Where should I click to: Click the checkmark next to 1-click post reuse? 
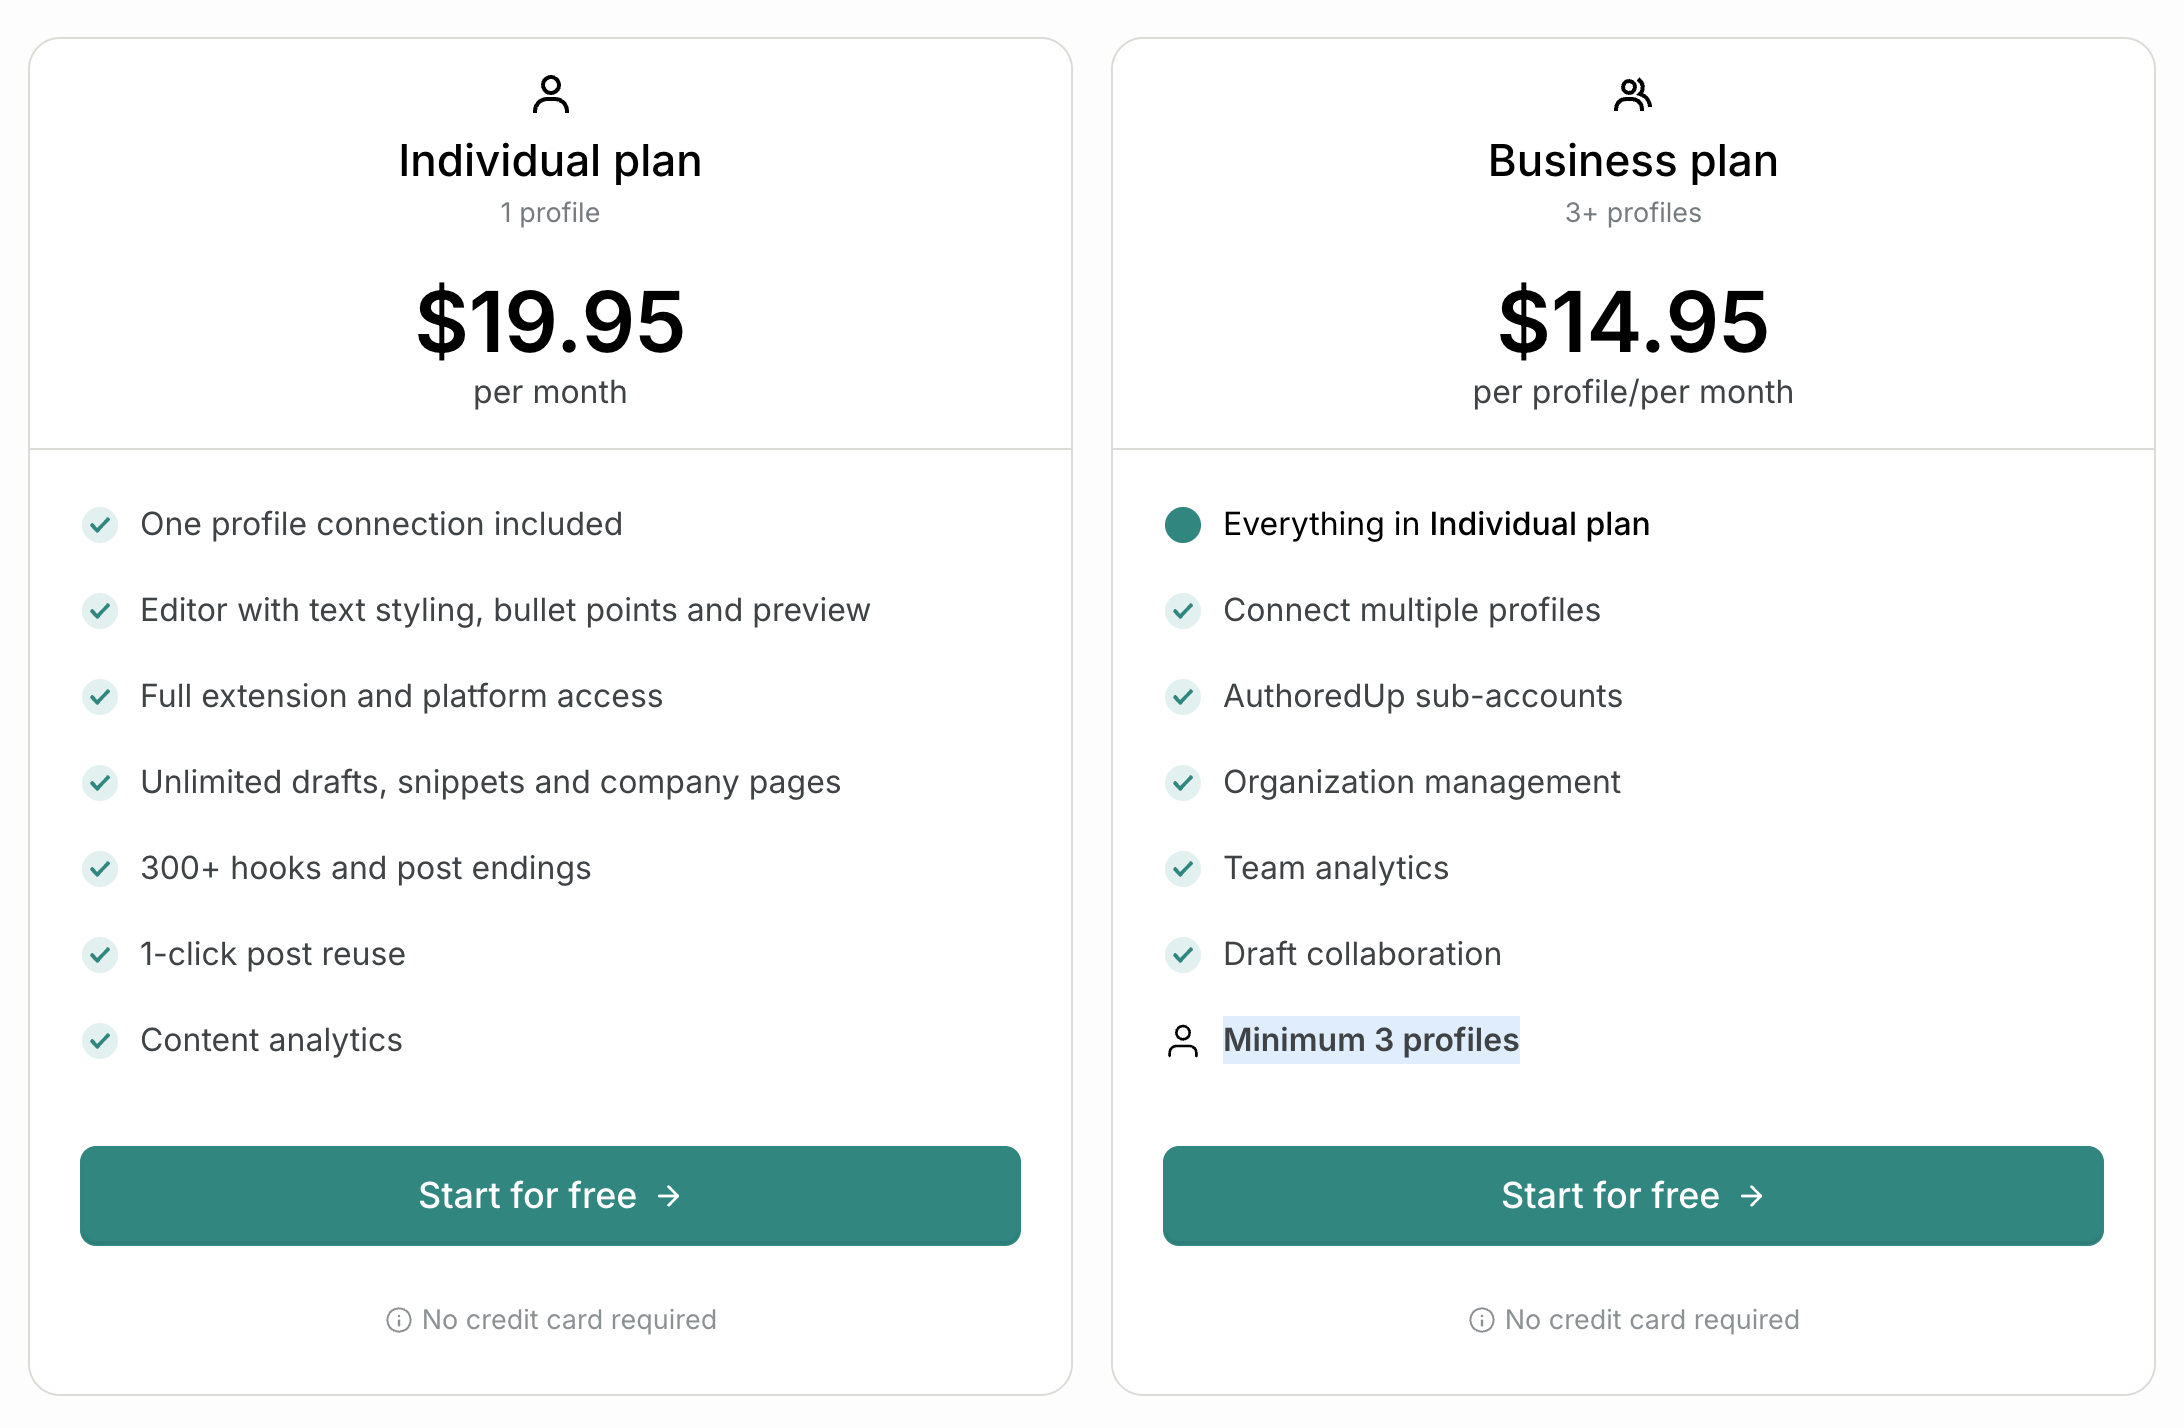point(100,954)
